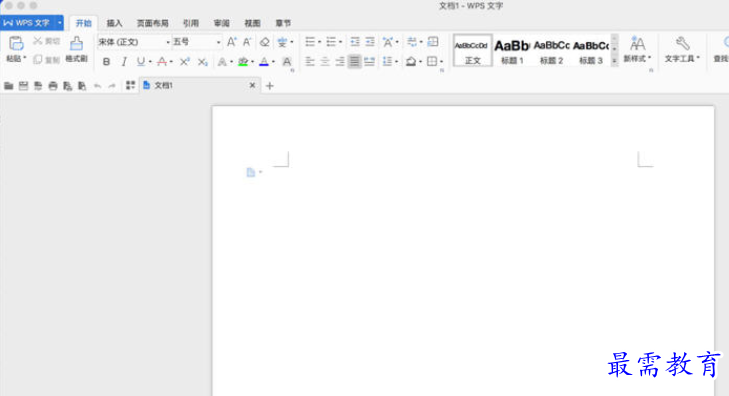
Task: Toggle italic formatting
Action: click(x=124, y=61)
